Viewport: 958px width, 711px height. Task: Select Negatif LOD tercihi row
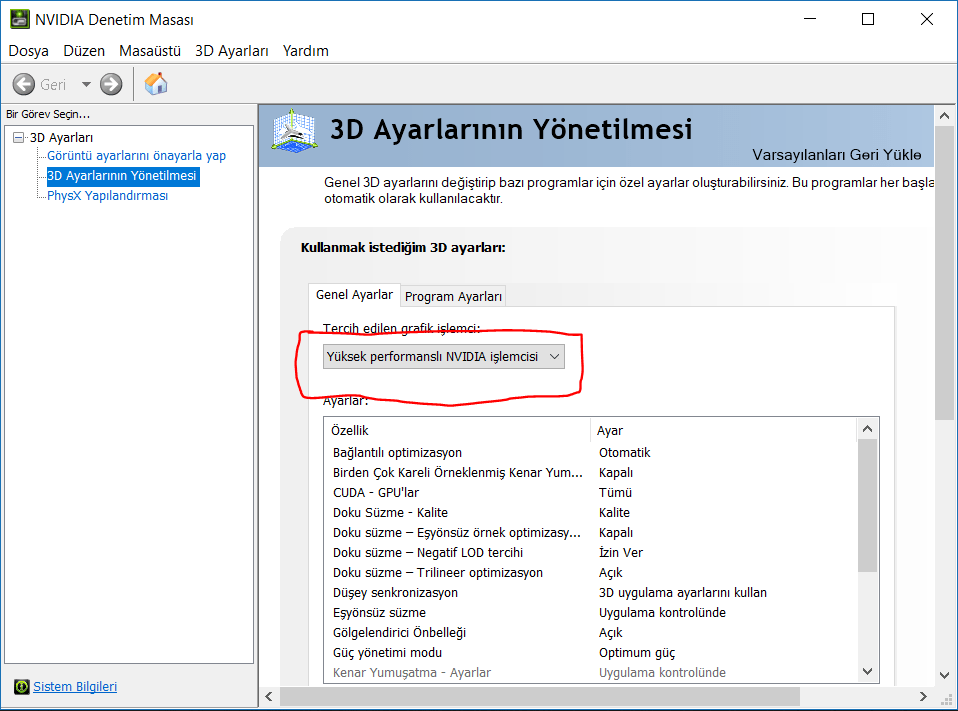click(591, 552)
